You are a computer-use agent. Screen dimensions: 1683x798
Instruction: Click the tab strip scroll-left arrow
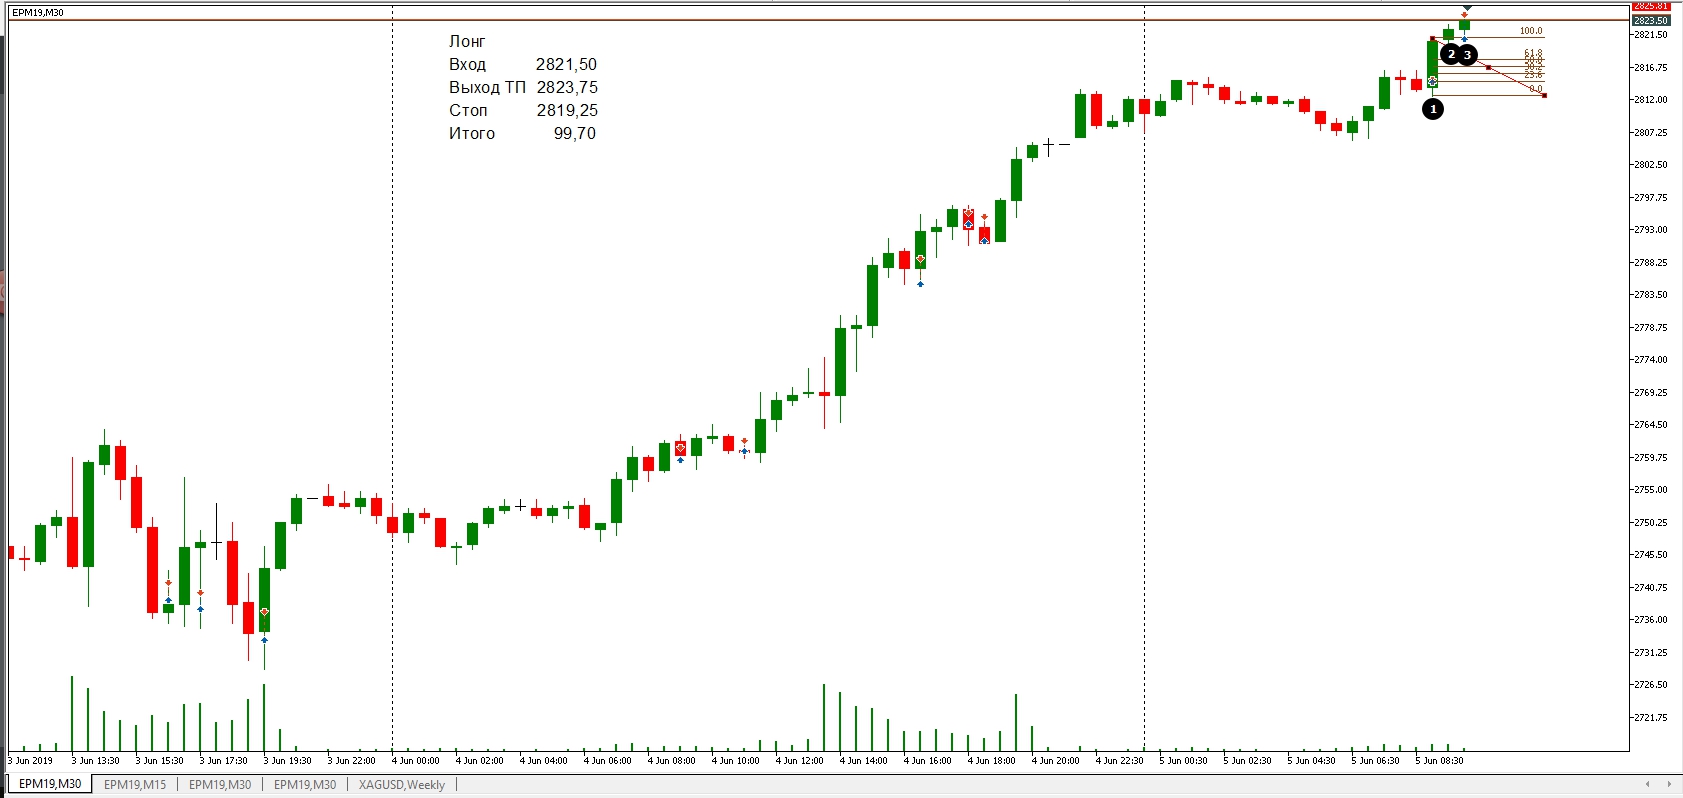point(1647,784)
